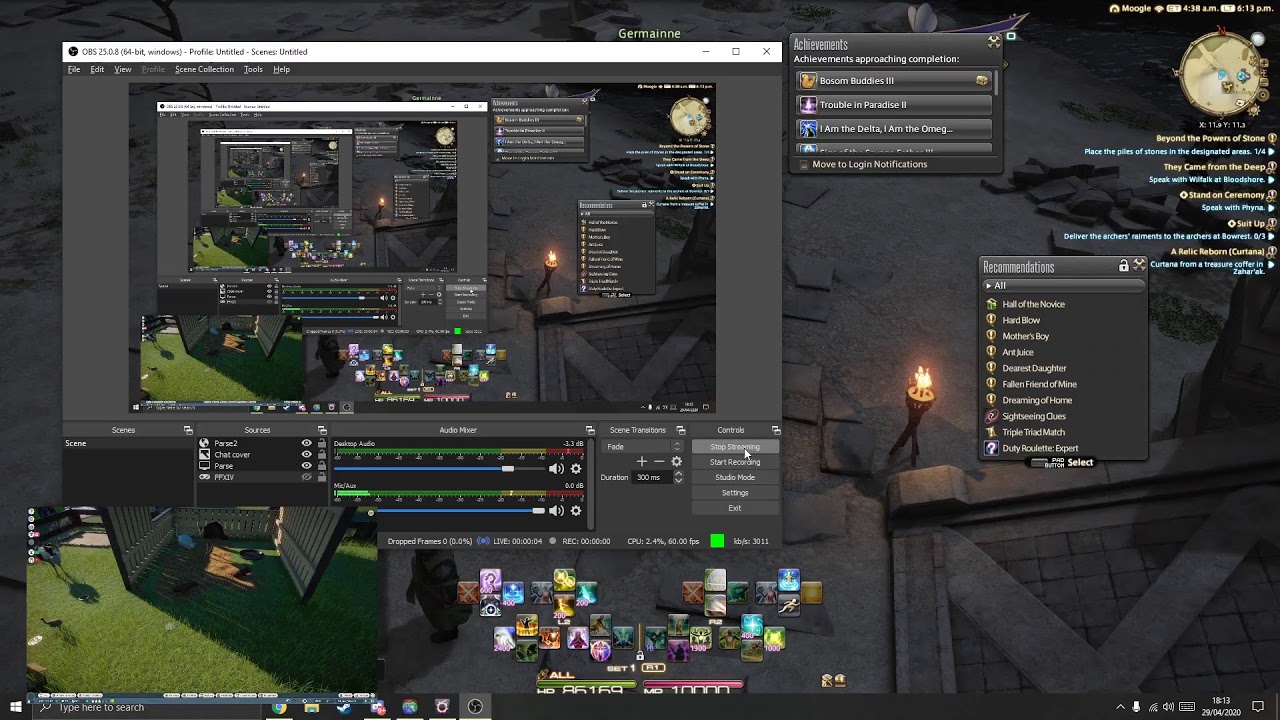
Task: Click the Dearest Daughter recommendation
Action: 1034,368
